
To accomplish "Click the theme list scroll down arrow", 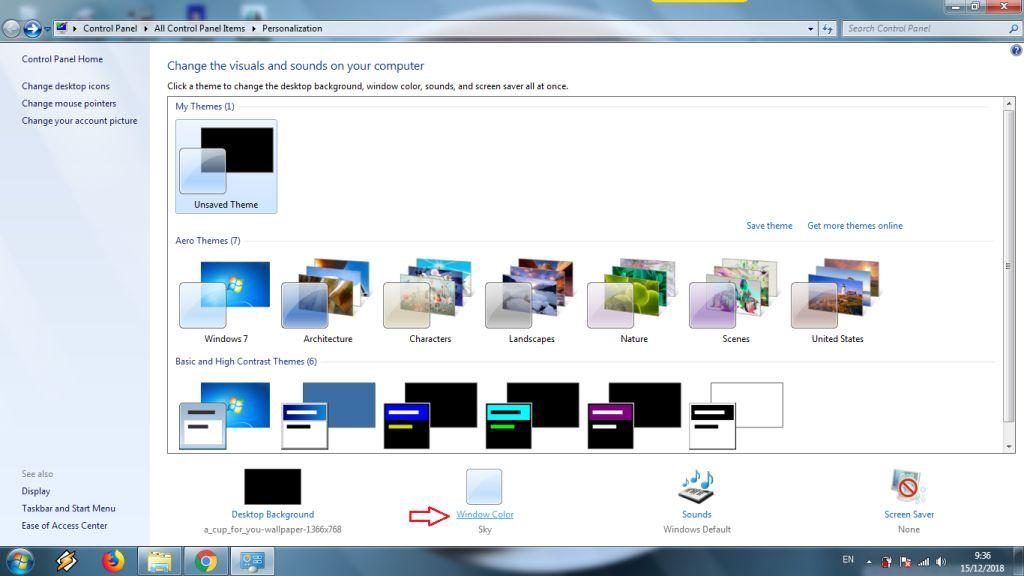I will click(1009, 447).
